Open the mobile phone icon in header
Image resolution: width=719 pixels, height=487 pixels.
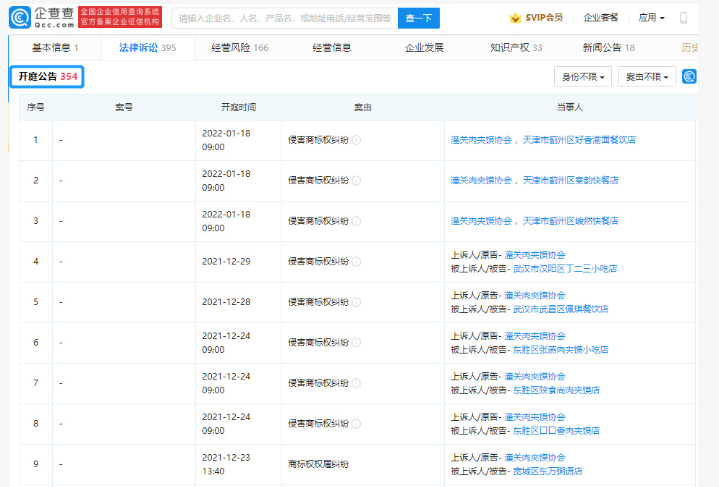[683, 18]
